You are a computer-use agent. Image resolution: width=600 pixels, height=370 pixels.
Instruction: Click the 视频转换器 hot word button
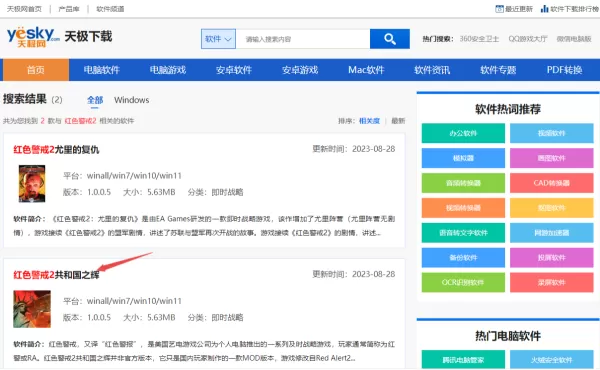pyautogui.click(x=463, y=208)
